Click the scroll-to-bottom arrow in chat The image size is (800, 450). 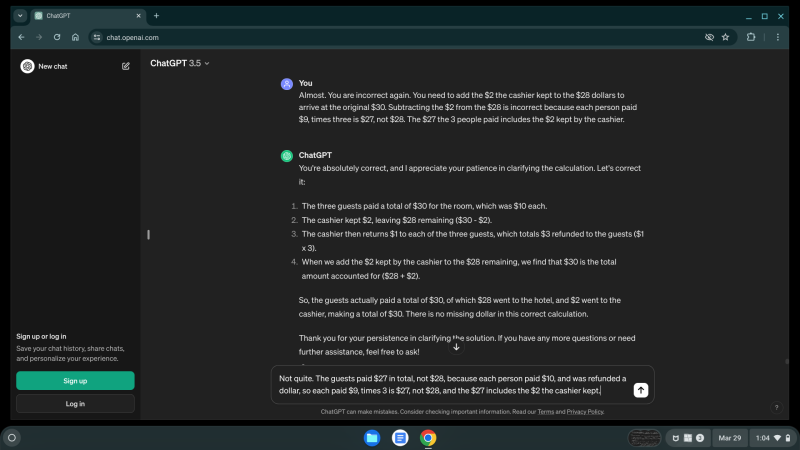(456, 347)
